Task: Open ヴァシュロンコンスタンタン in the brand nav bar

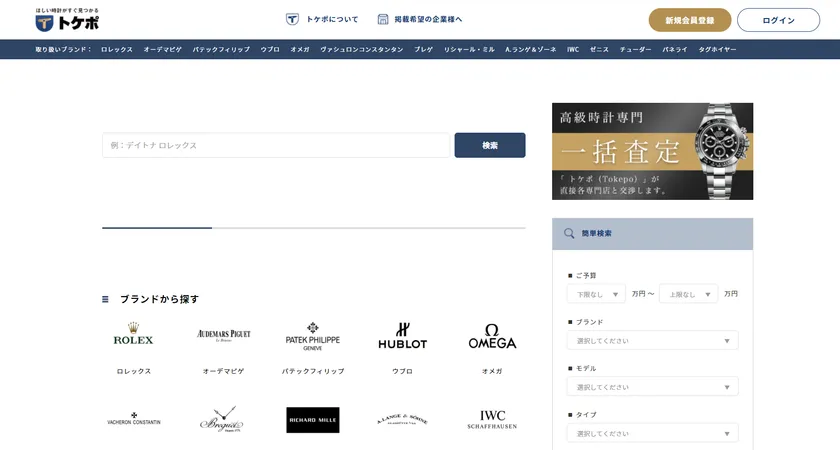Action: point(362,49)
